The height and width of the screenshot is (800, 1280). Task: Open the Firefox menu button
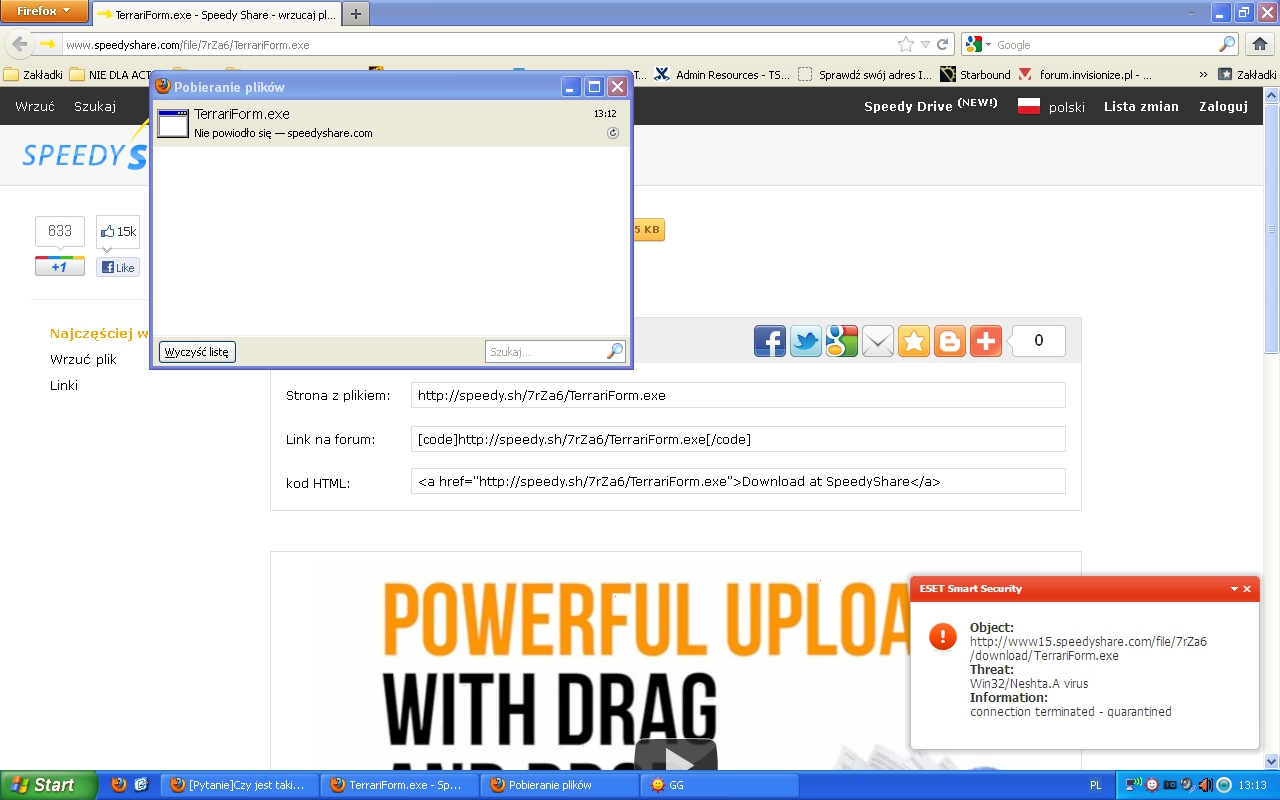click(44, 11)
